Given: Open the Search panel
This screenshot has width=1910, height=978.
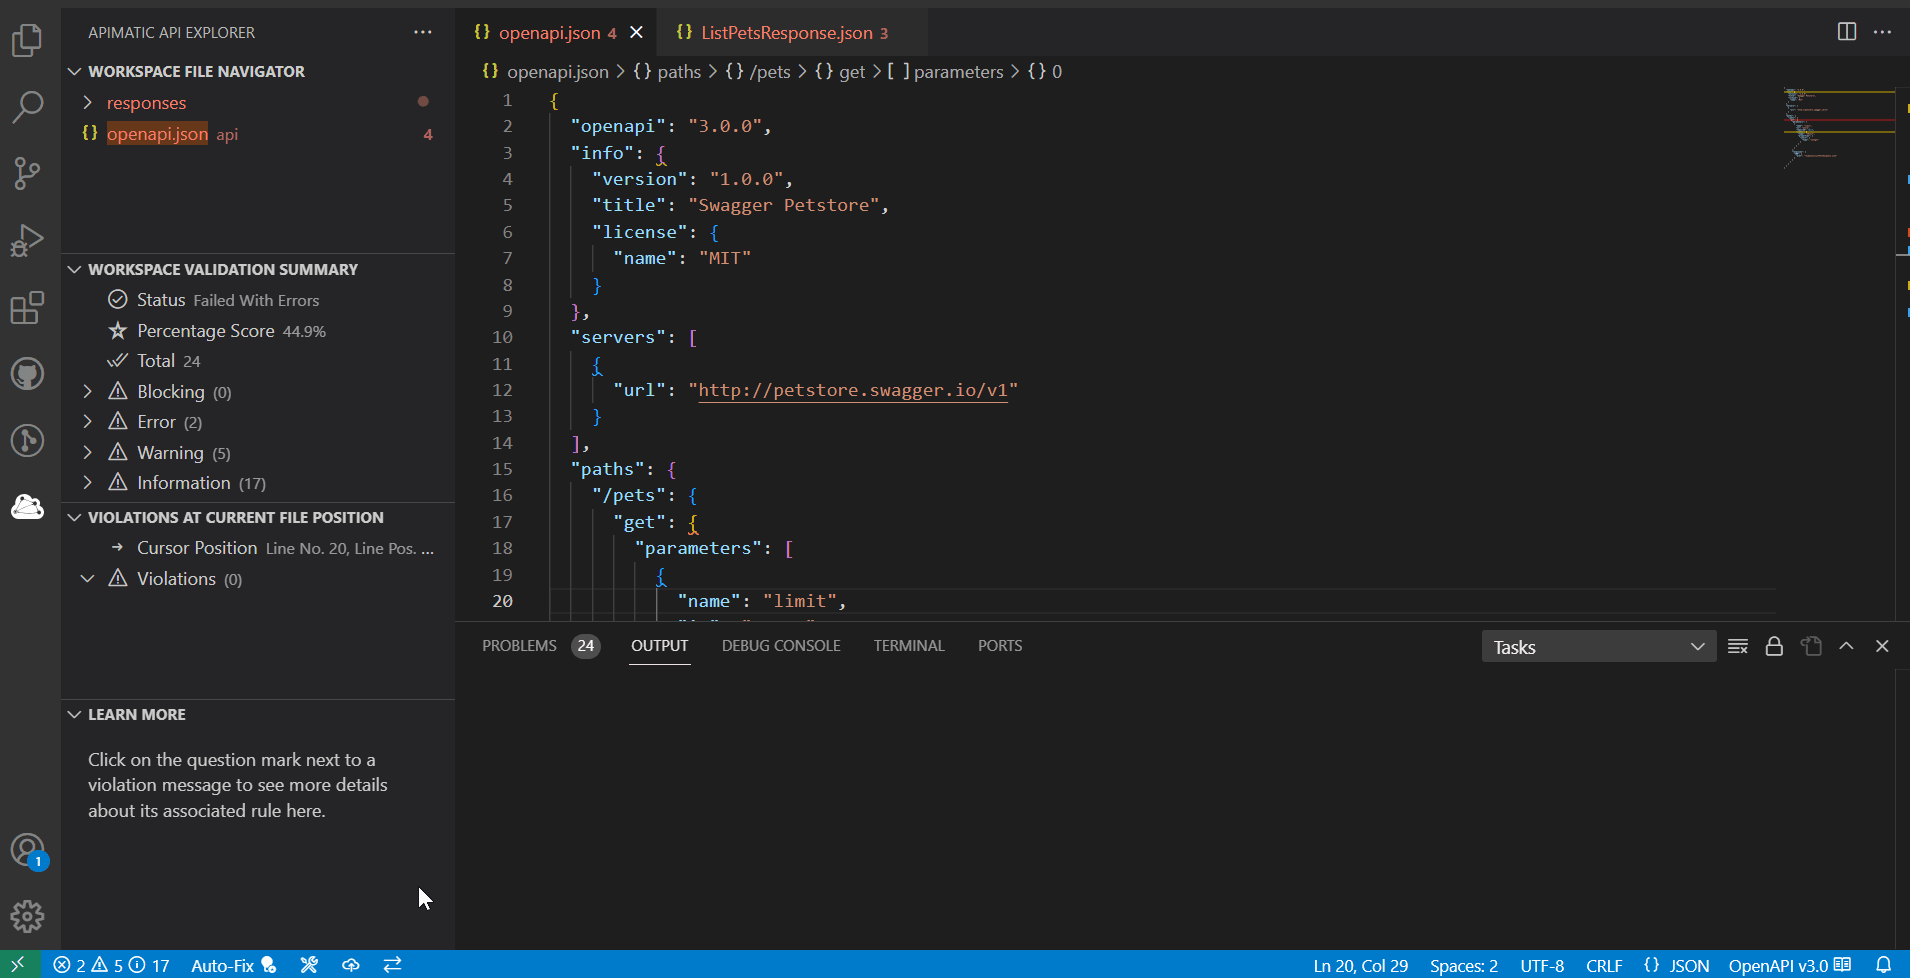Looking at the screenshot, I should 27,106.
